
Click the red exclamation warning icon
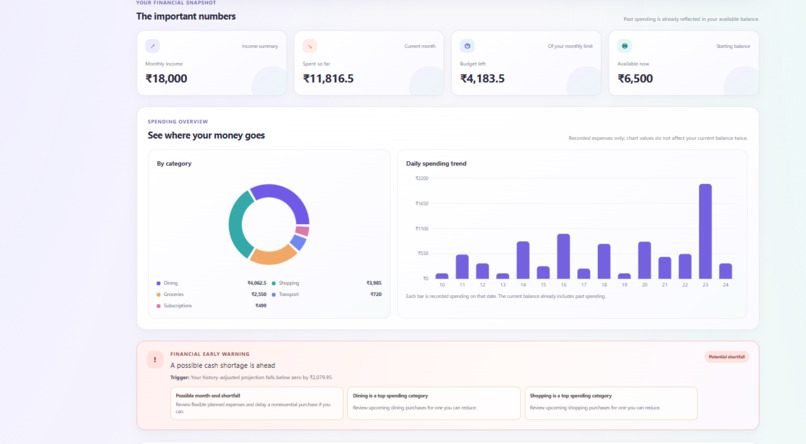coord(155,360)
